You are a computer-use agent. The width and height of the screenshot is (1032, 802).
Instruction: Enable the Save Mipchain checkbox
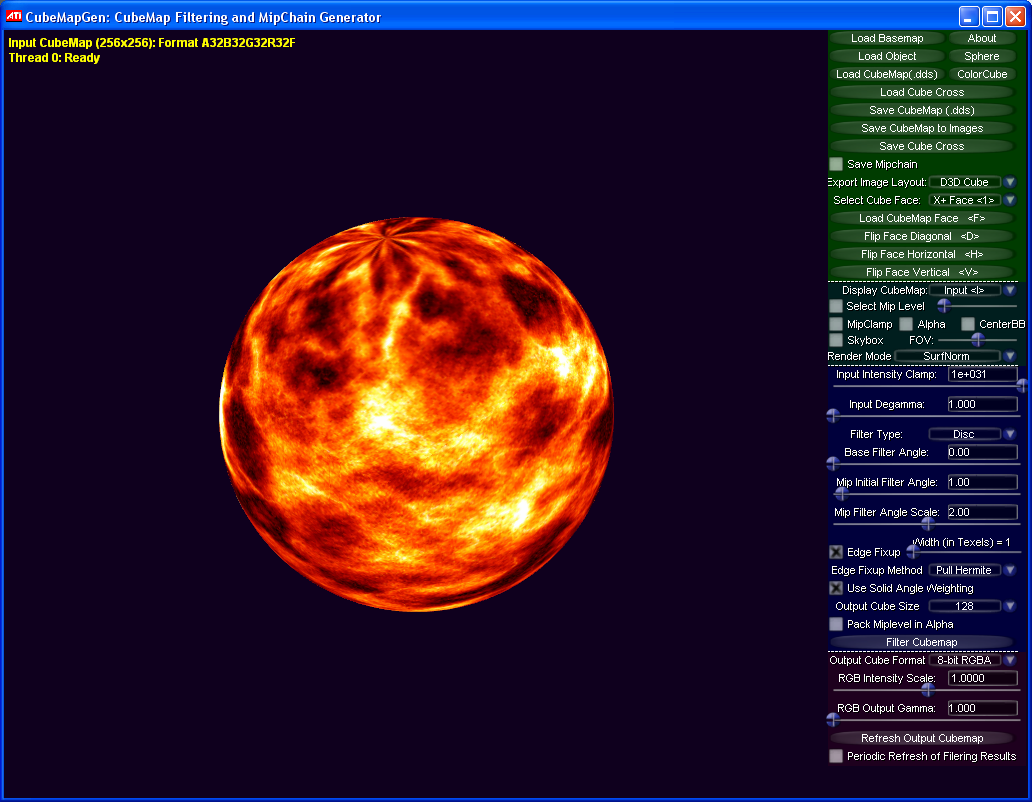click(836, 164)
